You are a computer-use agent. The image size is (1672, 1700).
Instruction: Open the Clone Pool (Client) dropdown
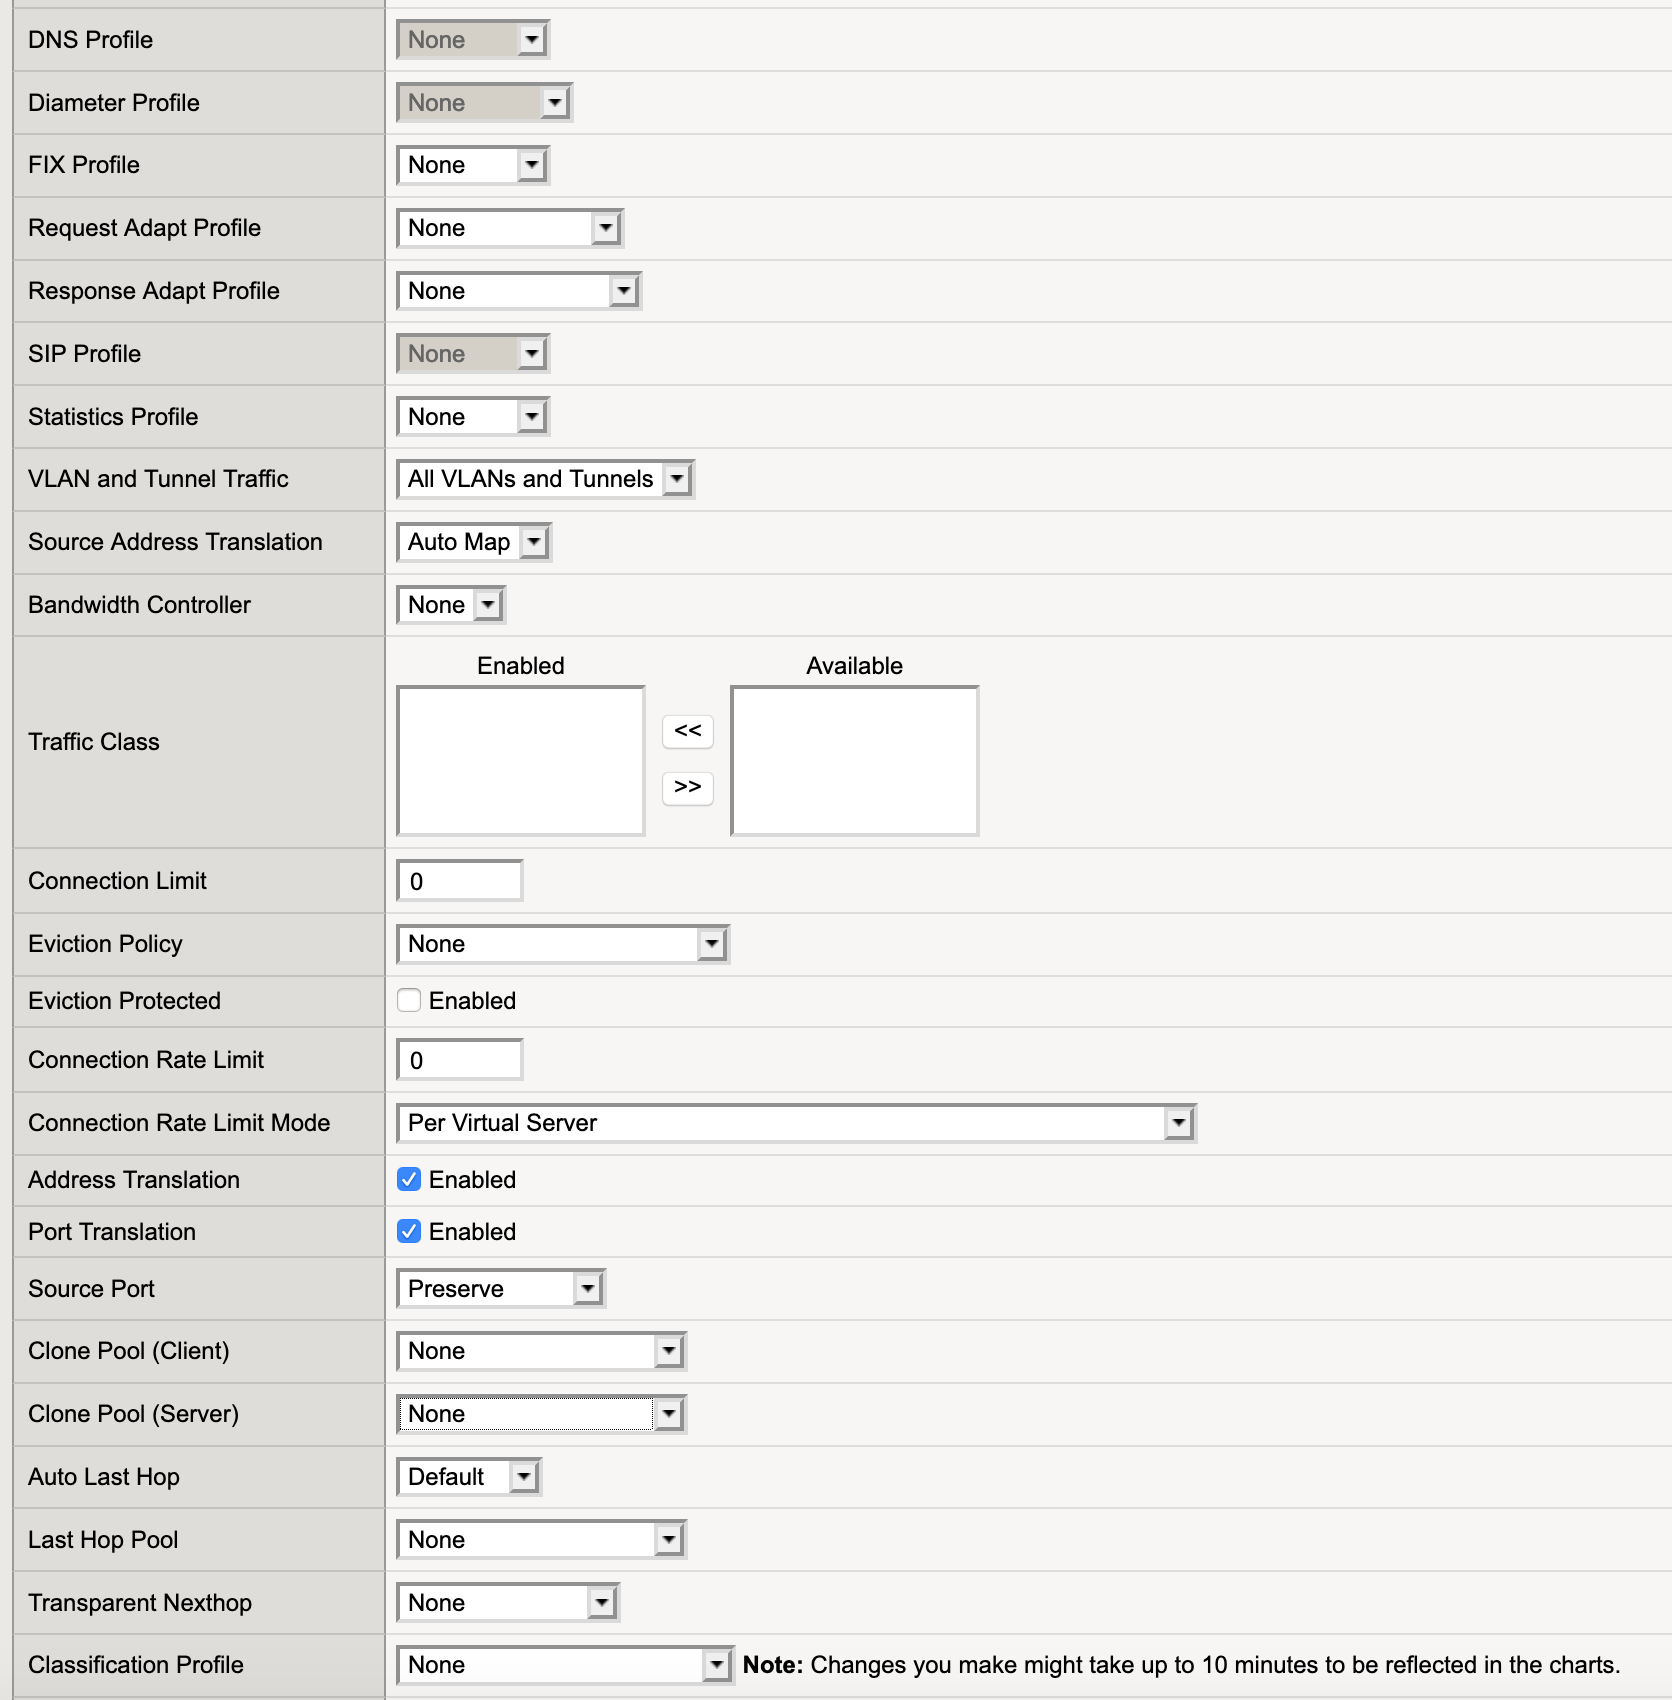[x=541, y=1351]
